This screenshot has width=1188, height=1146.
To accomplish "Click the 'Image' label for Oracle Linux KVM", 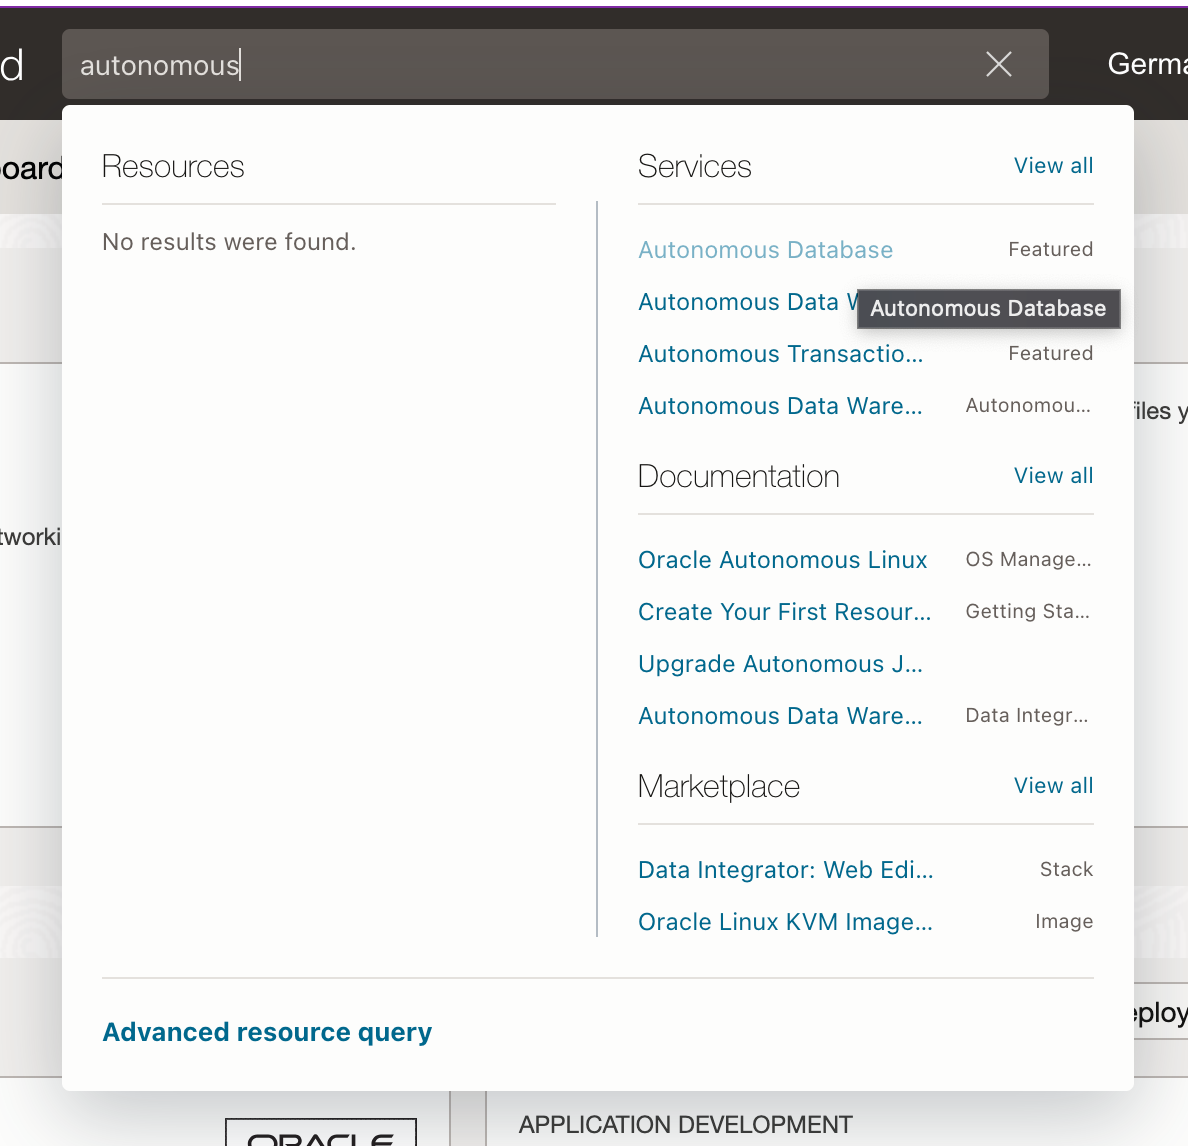I will (x=1064, y=921).
